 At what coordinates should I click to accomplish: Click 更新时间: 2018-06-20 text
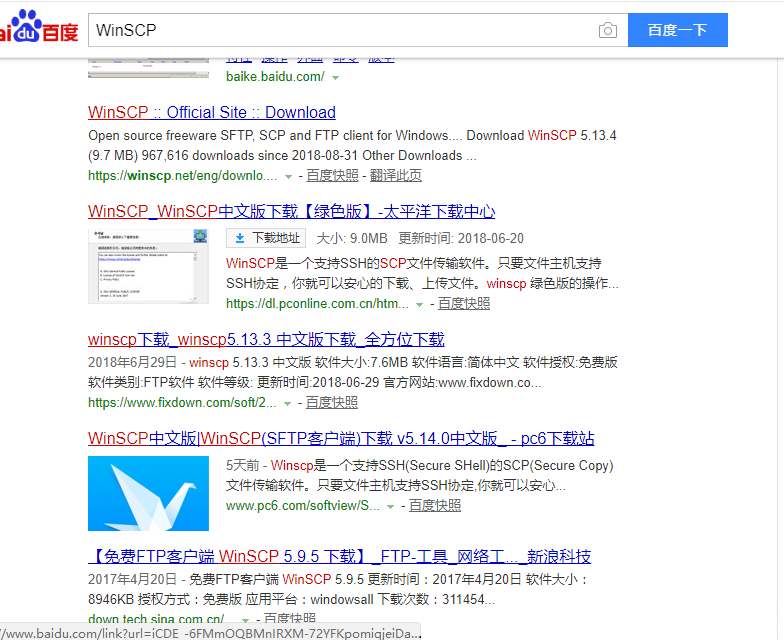point(461,238)
